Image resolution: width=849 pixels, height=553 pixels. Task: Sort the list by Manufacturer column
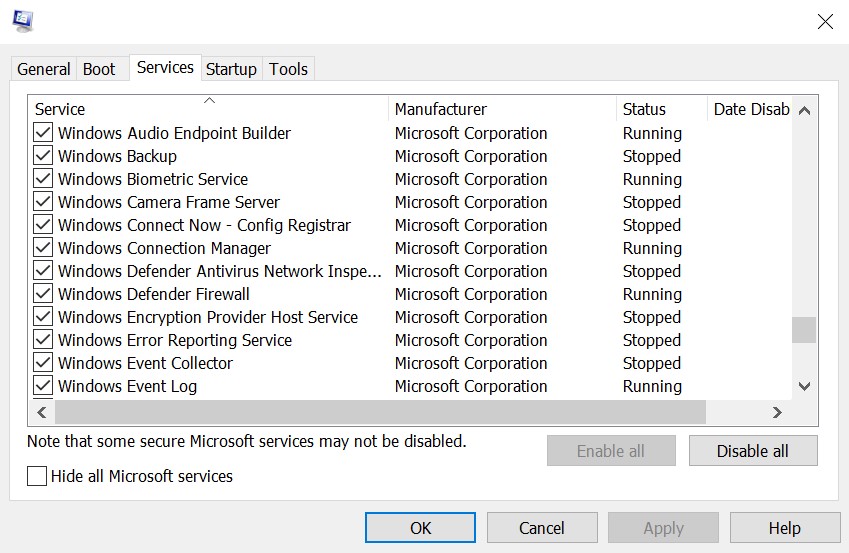pyautogui.click(x=500, y=109)
